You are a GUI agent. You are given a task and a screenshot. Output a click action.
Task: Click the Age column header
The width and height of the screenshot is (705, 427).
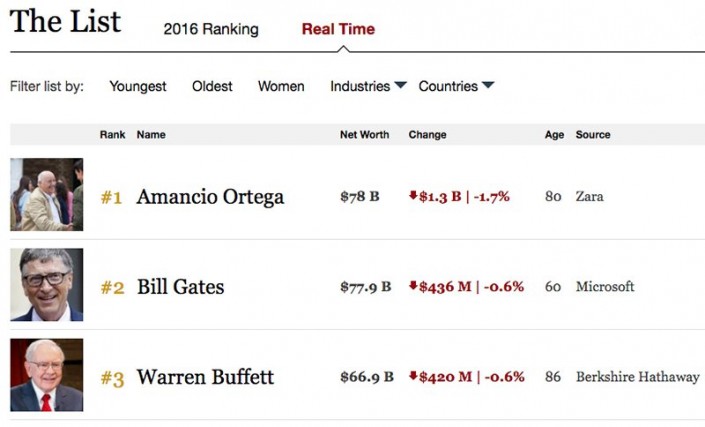(554, 135)
